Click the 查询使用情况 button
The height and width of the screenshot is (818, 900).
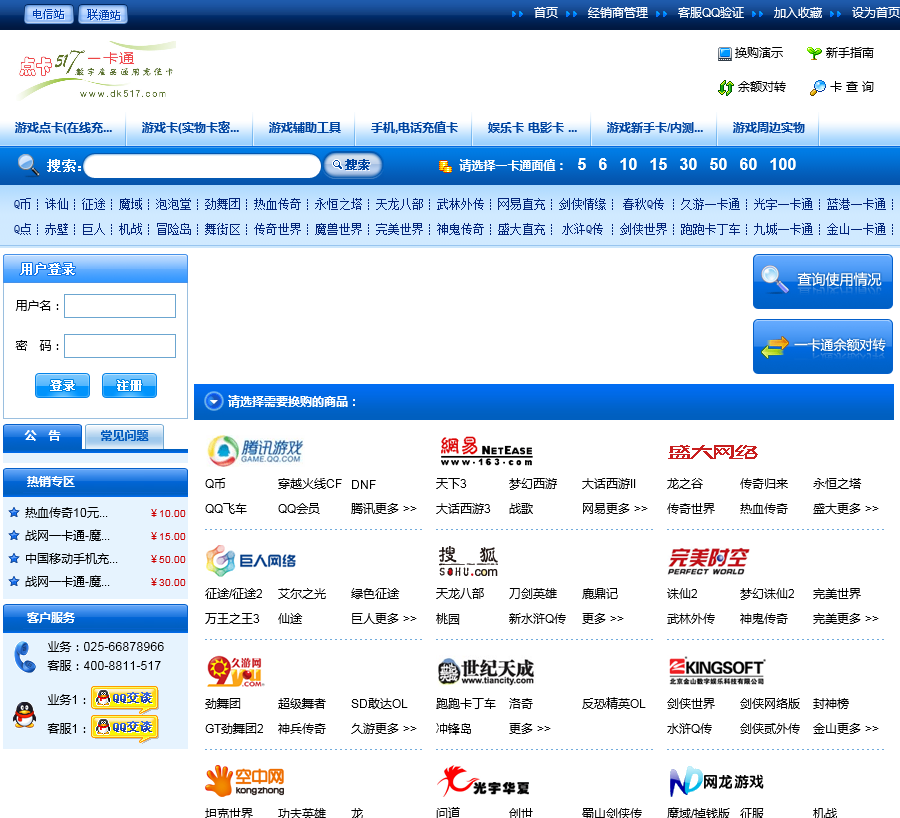coord(823,281)
